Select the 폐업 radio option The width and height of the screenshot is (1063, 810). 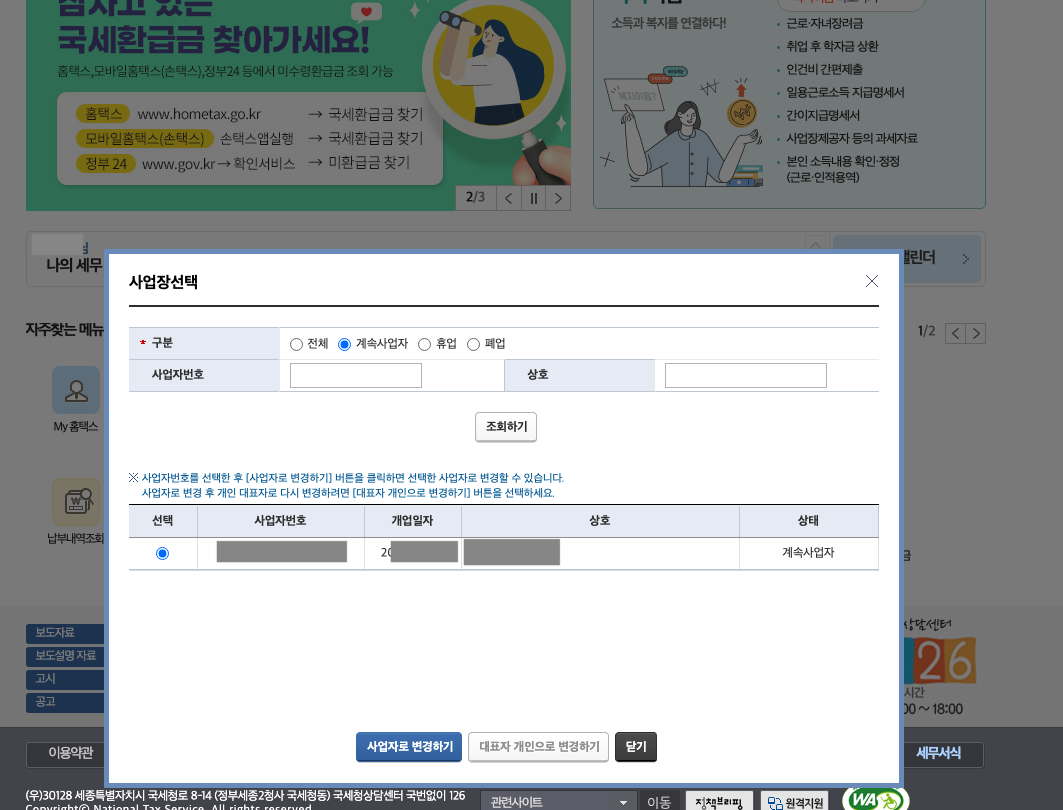click(x=473, y=344)
